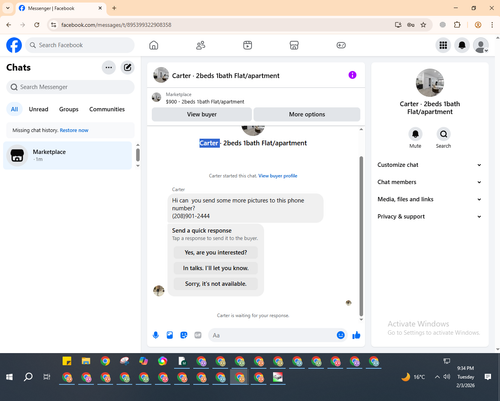
Task: Select the All chats filter
Action: click(14, 109)
